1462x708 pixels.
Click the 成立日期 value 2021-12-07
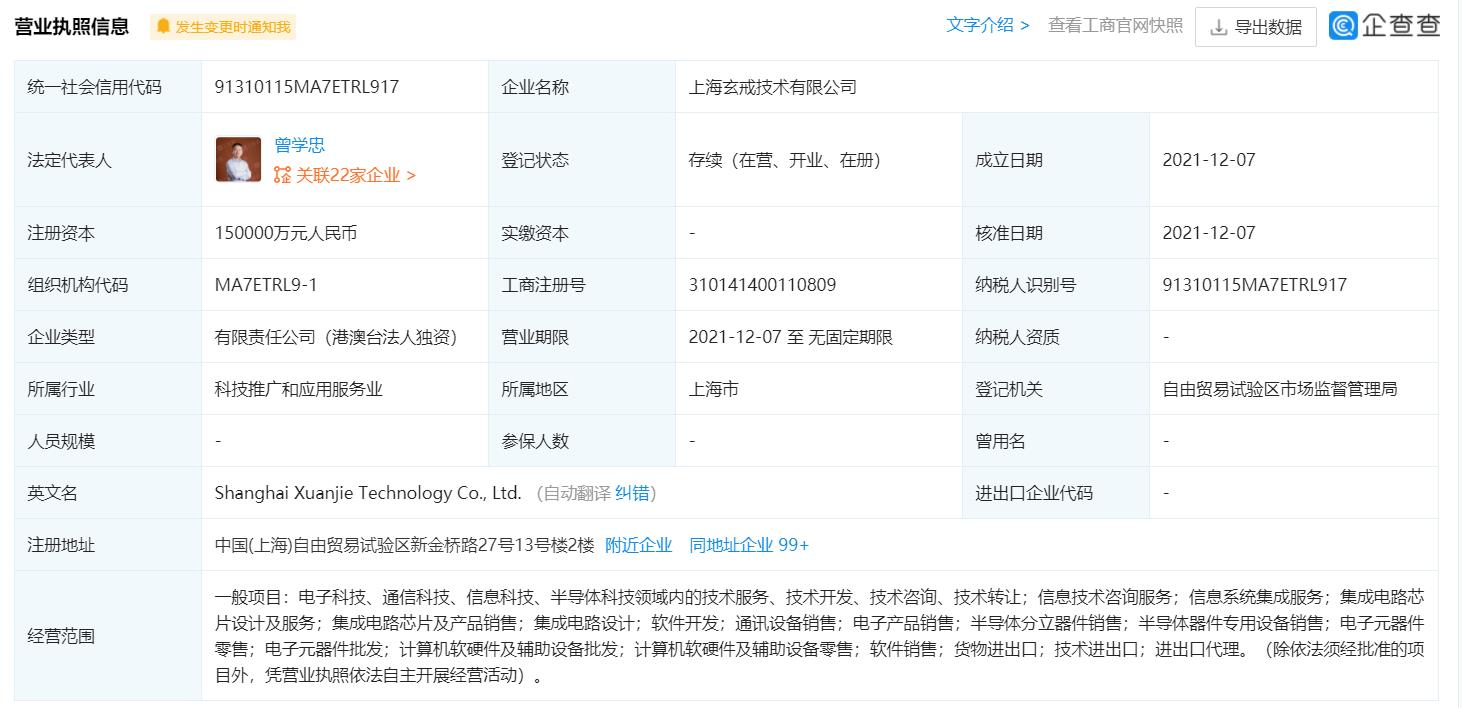[1209, 160]
